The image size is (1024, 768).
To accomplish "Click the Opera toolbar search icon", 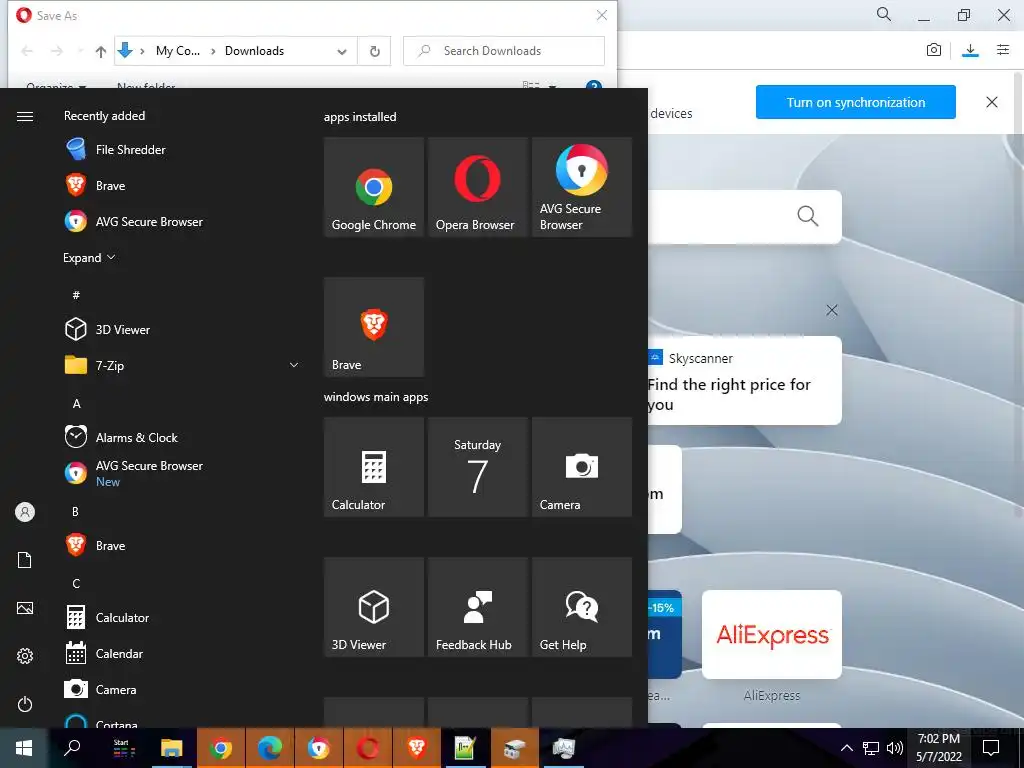I will pos(884,14).
